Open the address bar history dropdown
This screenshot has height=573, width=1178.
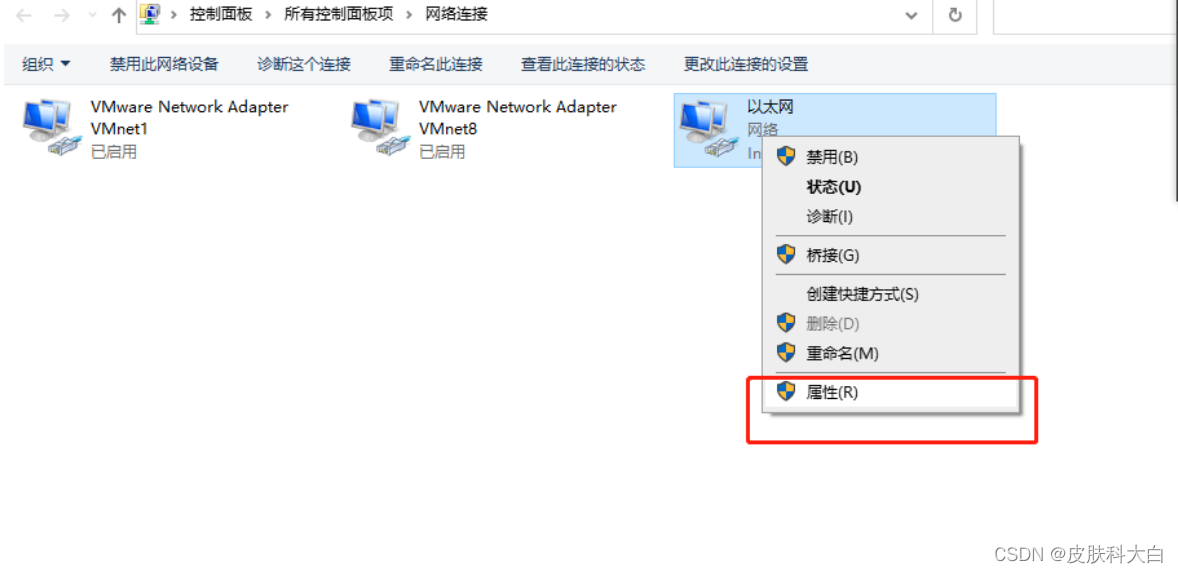click(x=912, y=15)
